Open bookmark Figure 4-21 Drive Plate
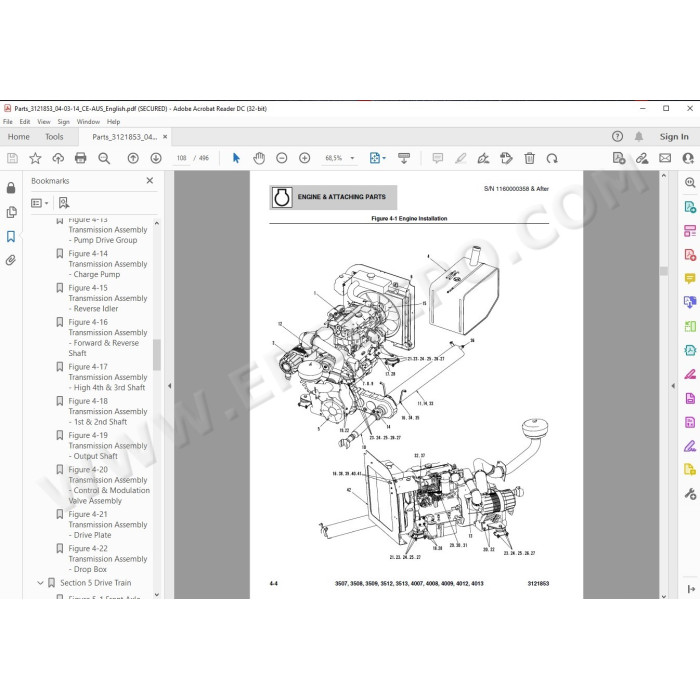This screenshot has width=700, height=700. point(108,525)
